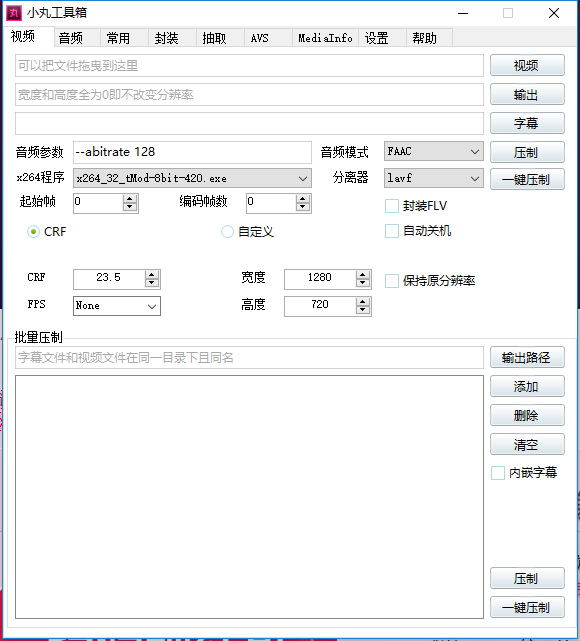Image resolution: width=580 pixels, height=641 pixels.
Task: Increase the 高度 height value
Action: 363,302
